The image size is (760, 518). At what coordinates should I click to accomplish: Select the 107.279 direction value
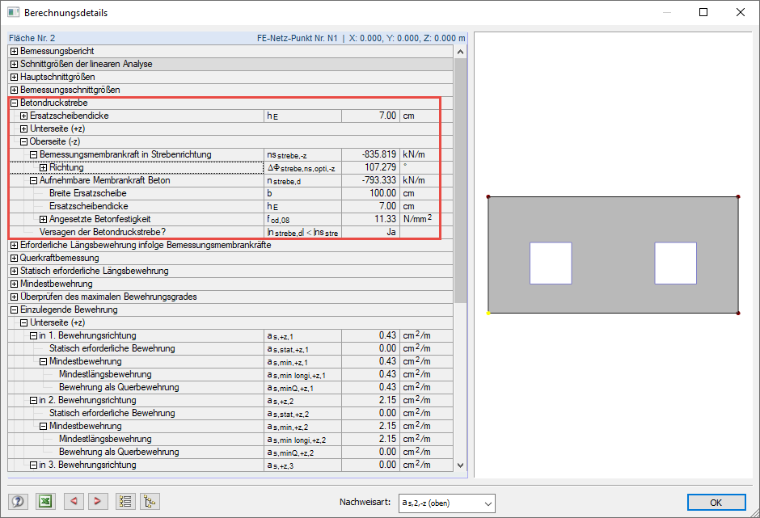(x=371, y=167)
